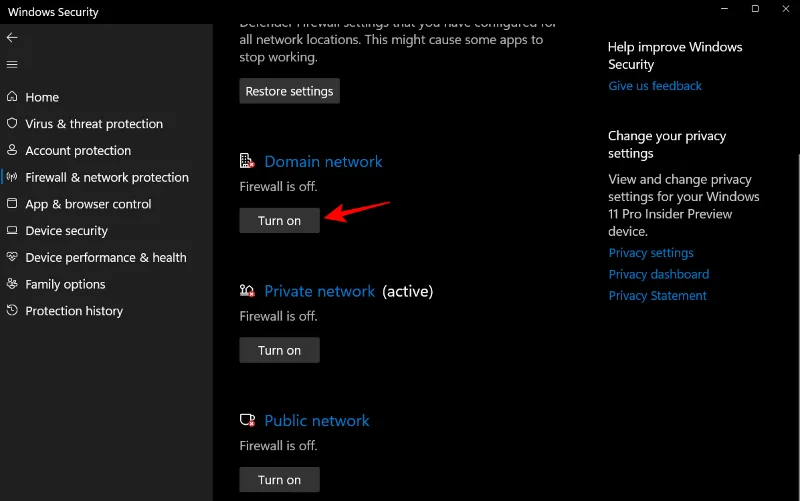This screenshot has height=501, width=800.
Task: Select Firewall & network protection item
Action: pos(107,178)
